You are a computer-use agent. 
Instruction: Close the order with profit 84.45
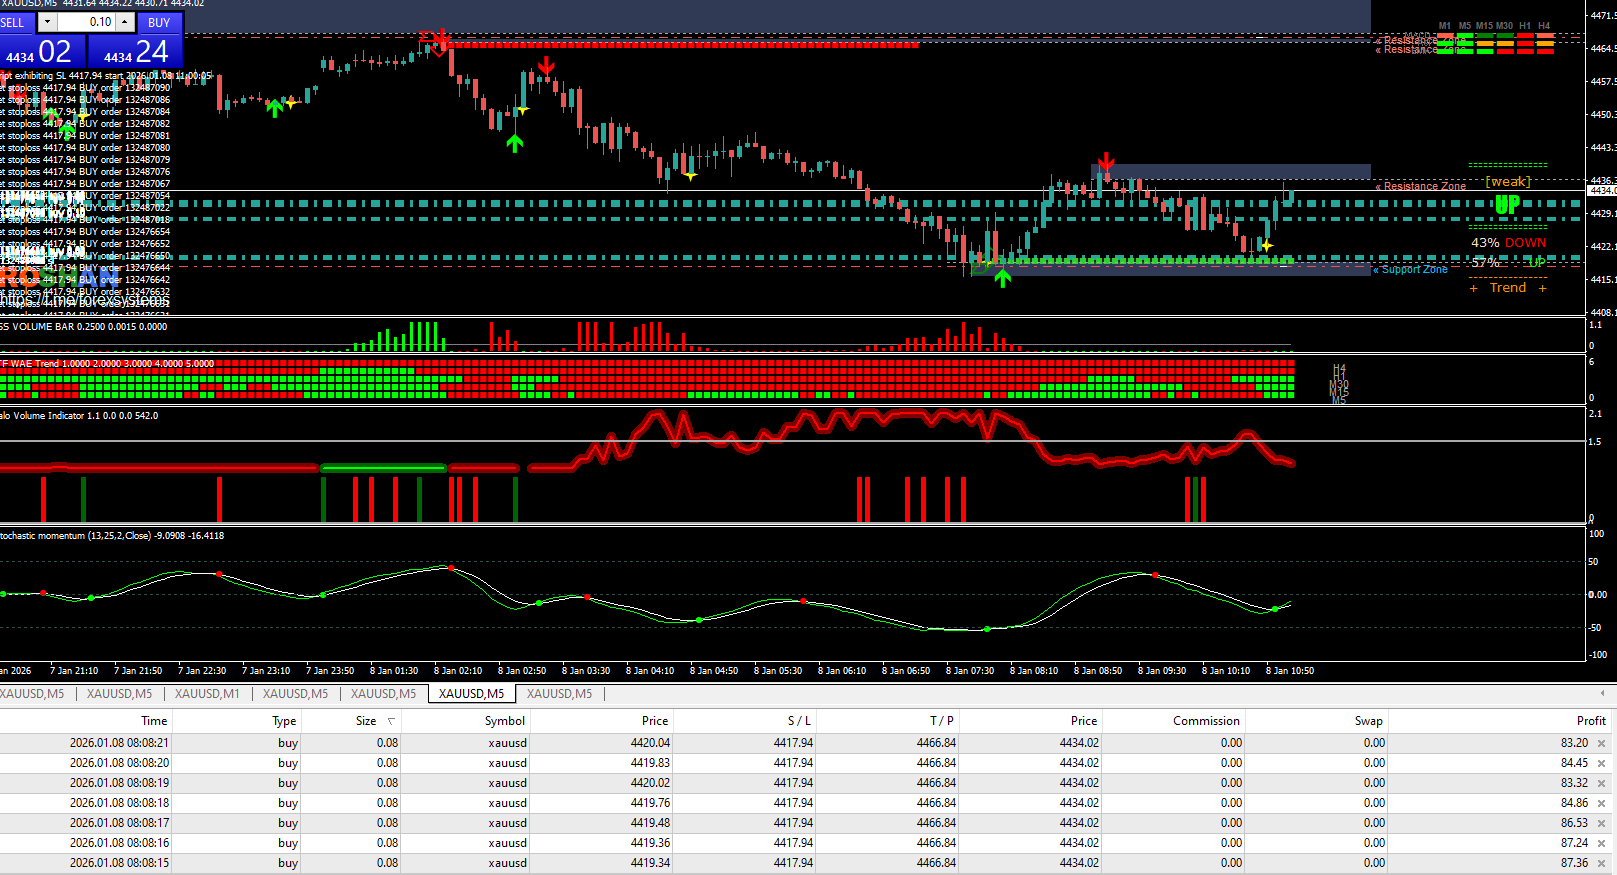point(1601,763)
